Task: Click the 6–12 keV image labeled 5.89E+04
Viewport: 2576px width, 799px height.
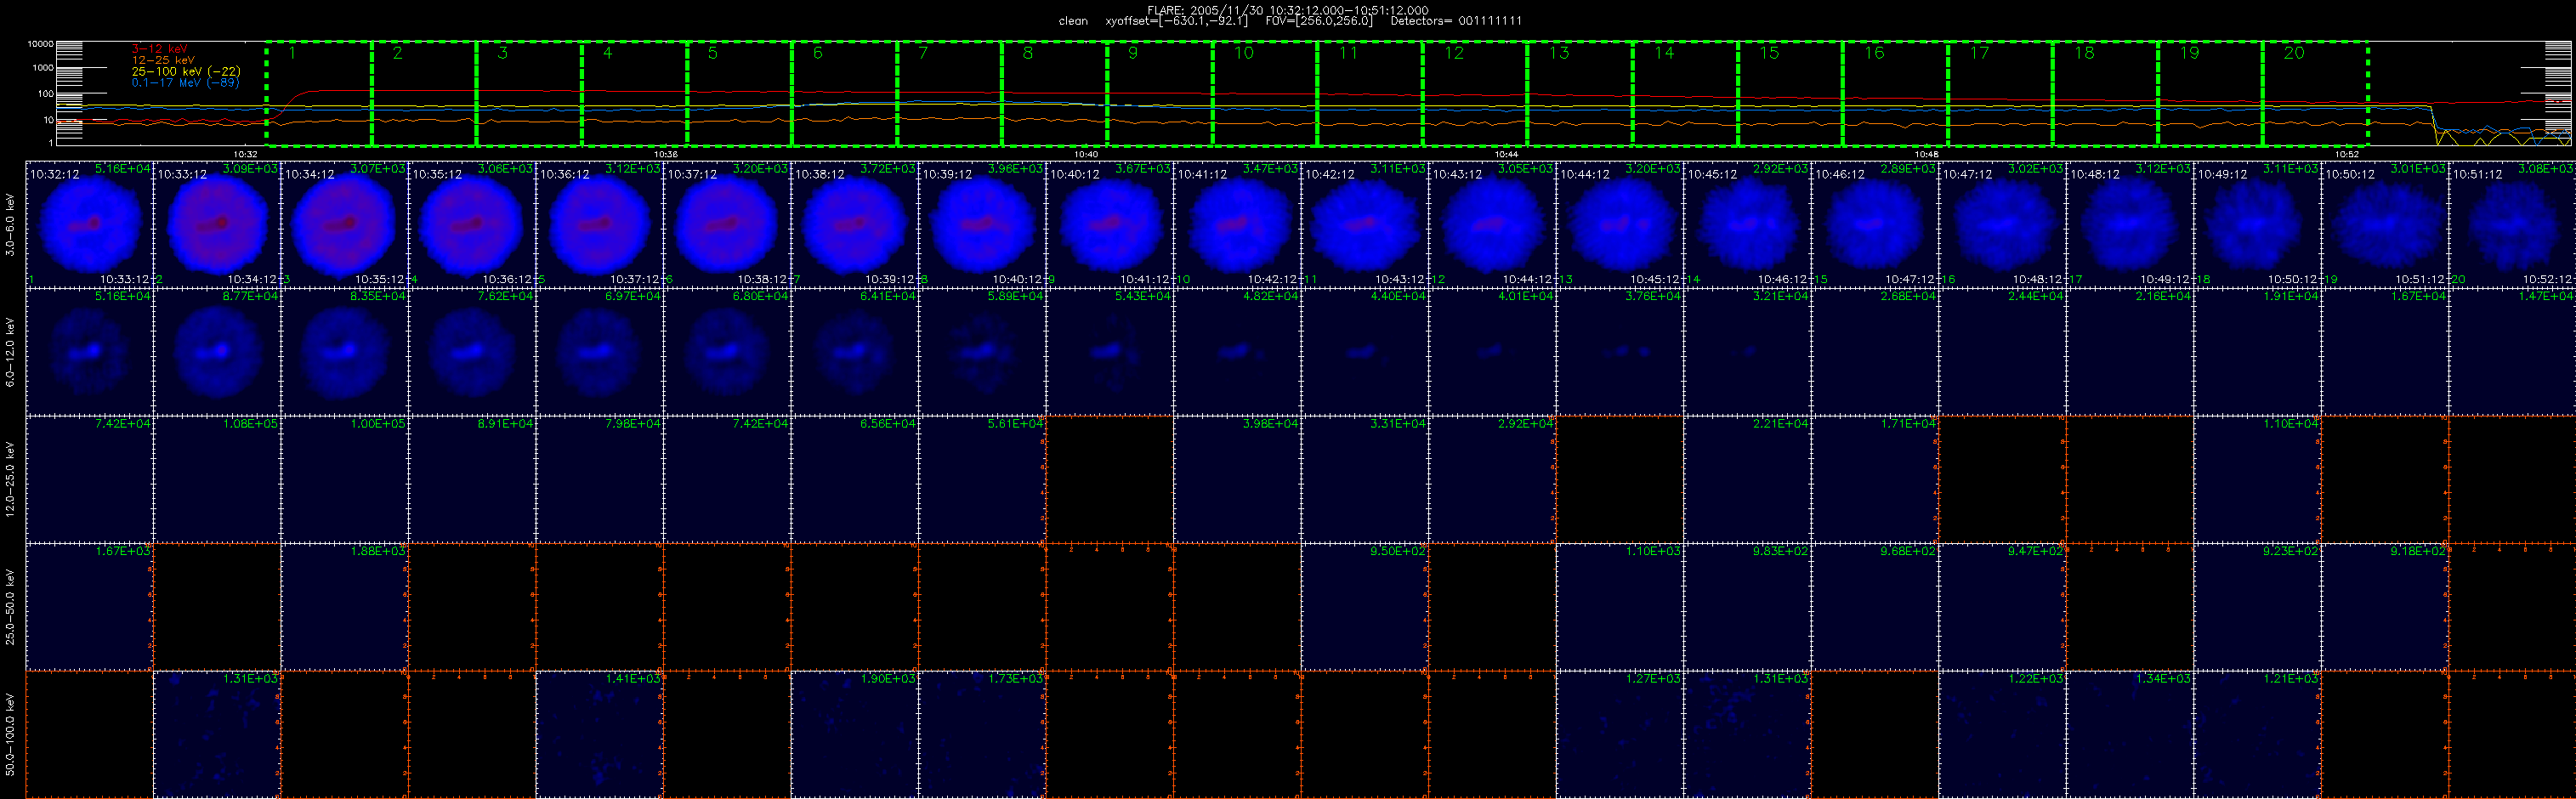Action: (983, 351)
